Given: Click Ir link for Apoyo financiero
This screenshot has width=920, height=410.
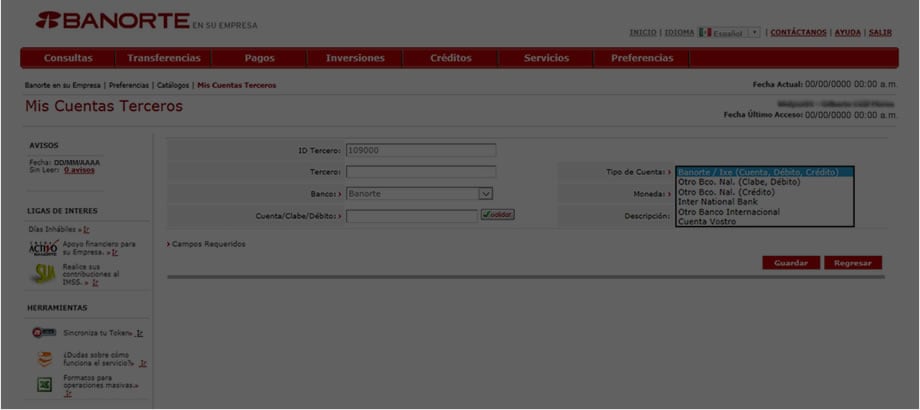Looking at the screenshot, I should click(114, 253).
